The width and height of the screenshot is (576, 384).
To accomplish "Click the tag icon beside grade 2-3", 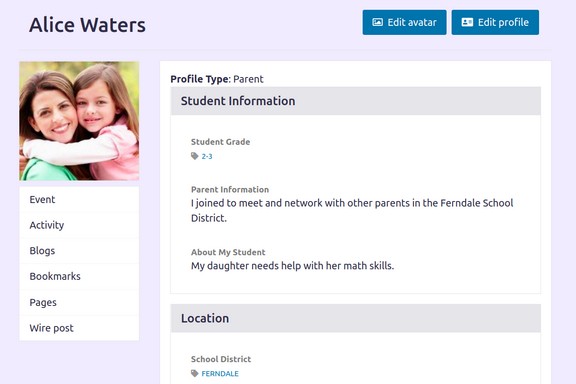I will tap(195, 156).
